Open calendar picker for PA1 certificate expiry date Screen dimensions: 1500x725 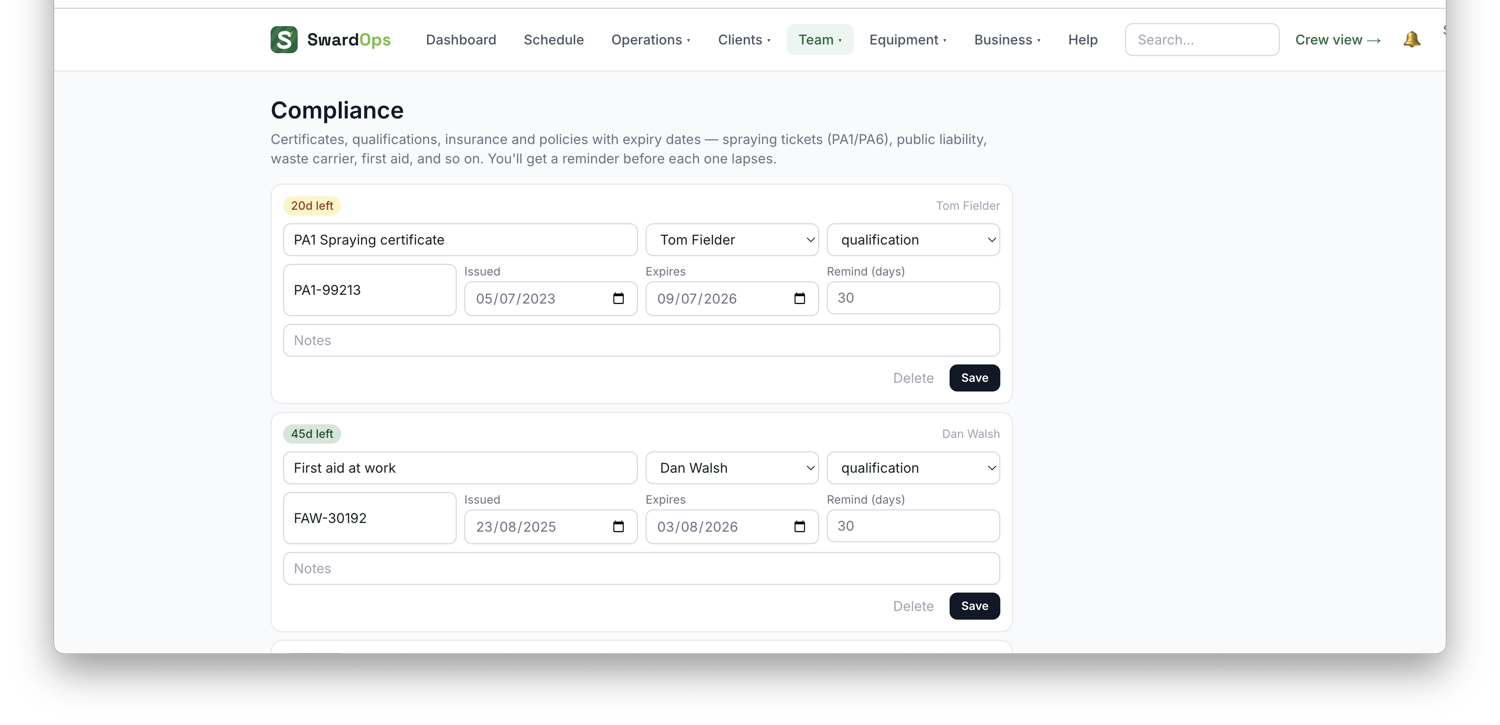coord(799,299)
